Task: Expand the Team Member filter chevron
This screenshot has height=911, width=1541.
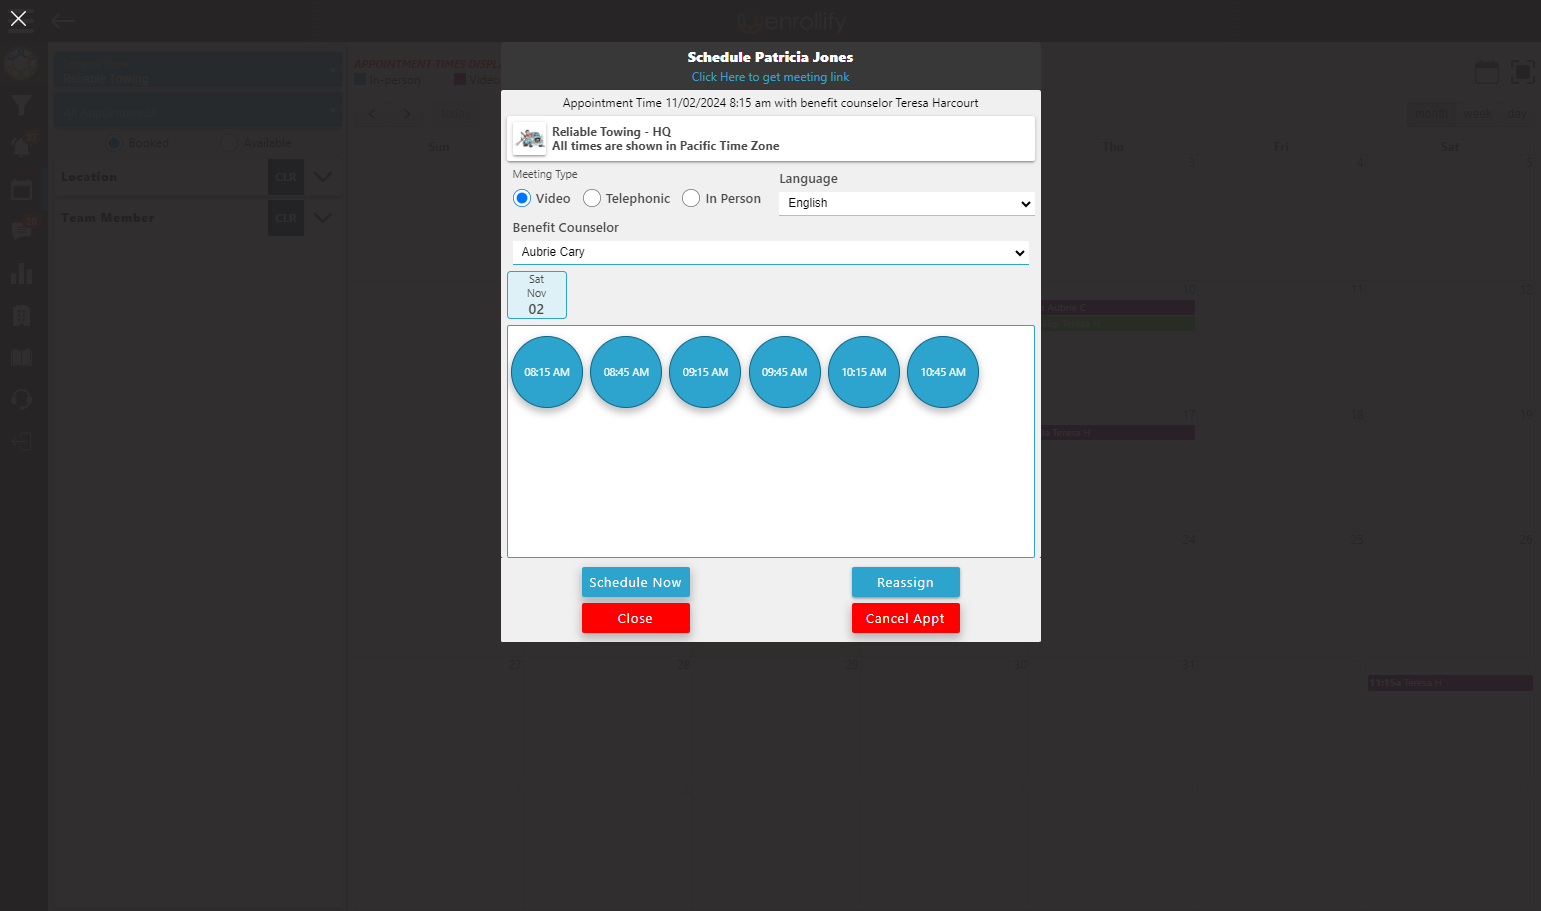Action: 323,218
